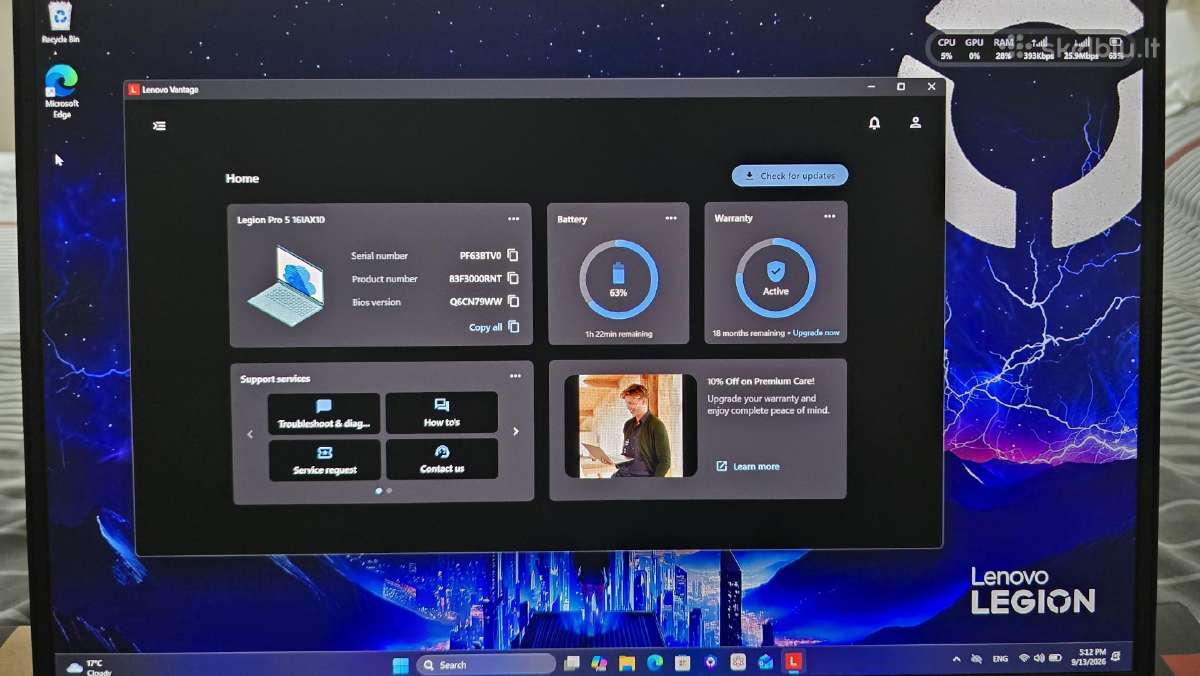Open Microsoft Edge from the taskbar
1200x676 pixels.
655,662
